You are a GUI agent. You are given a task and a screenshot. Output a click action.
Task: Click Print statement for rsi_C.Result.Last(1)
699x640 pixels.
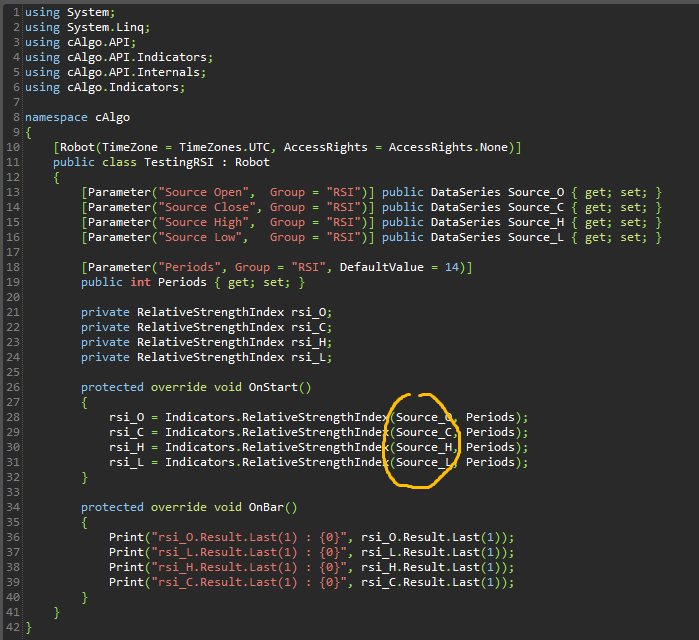pyautogui.click(x=311, y=582)
